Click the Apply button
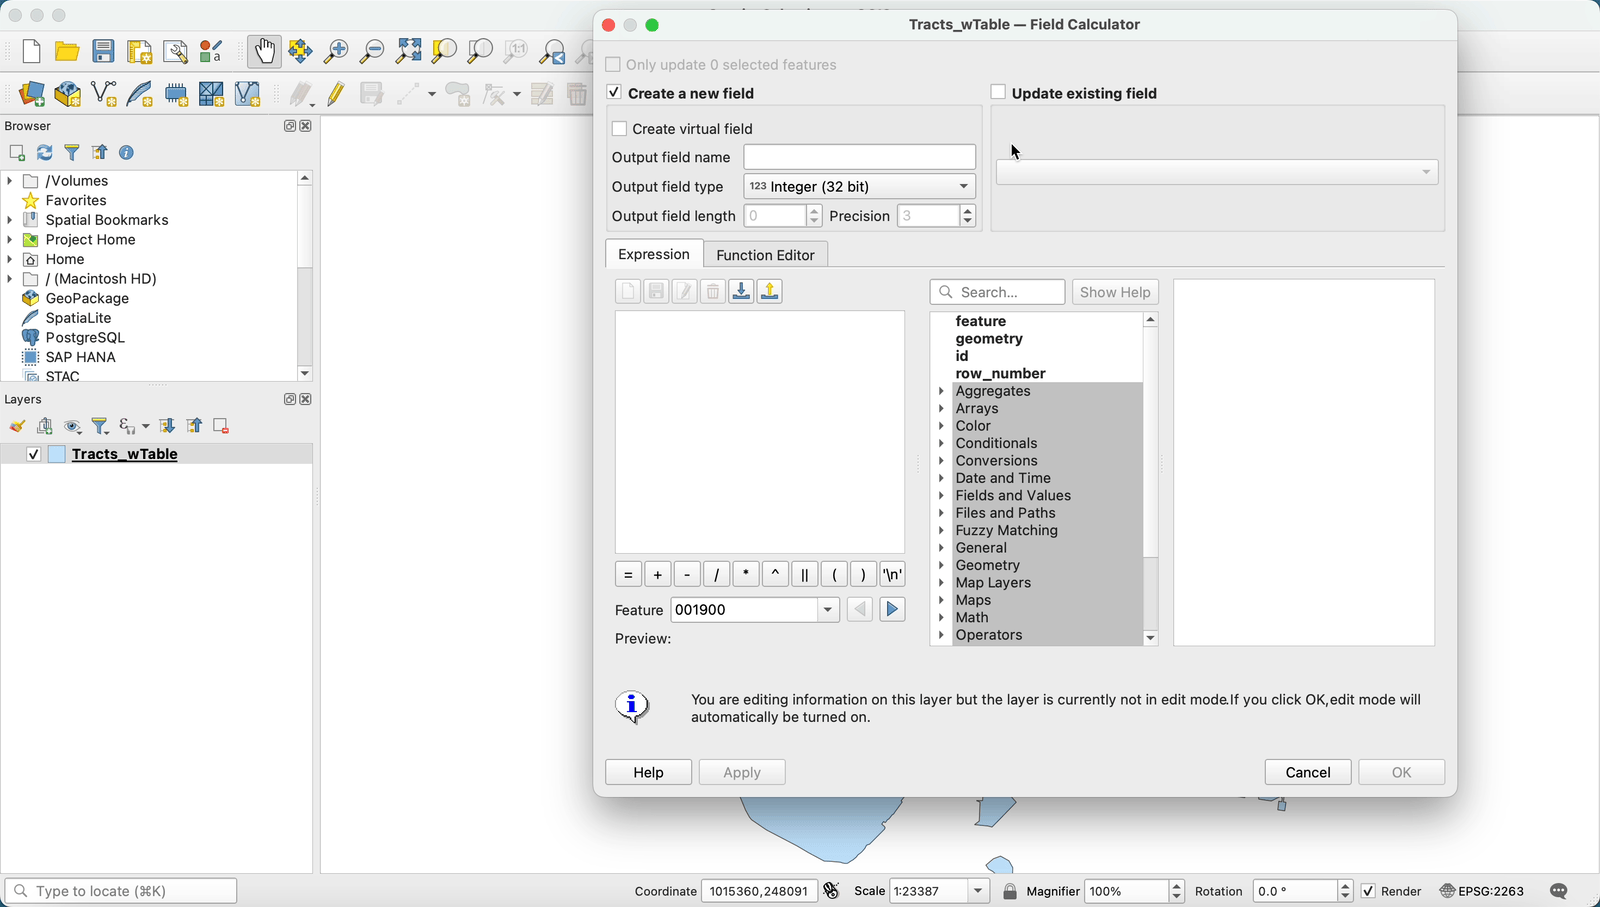The height and width of the screenshot is (907, 1600). click(742, 771)
